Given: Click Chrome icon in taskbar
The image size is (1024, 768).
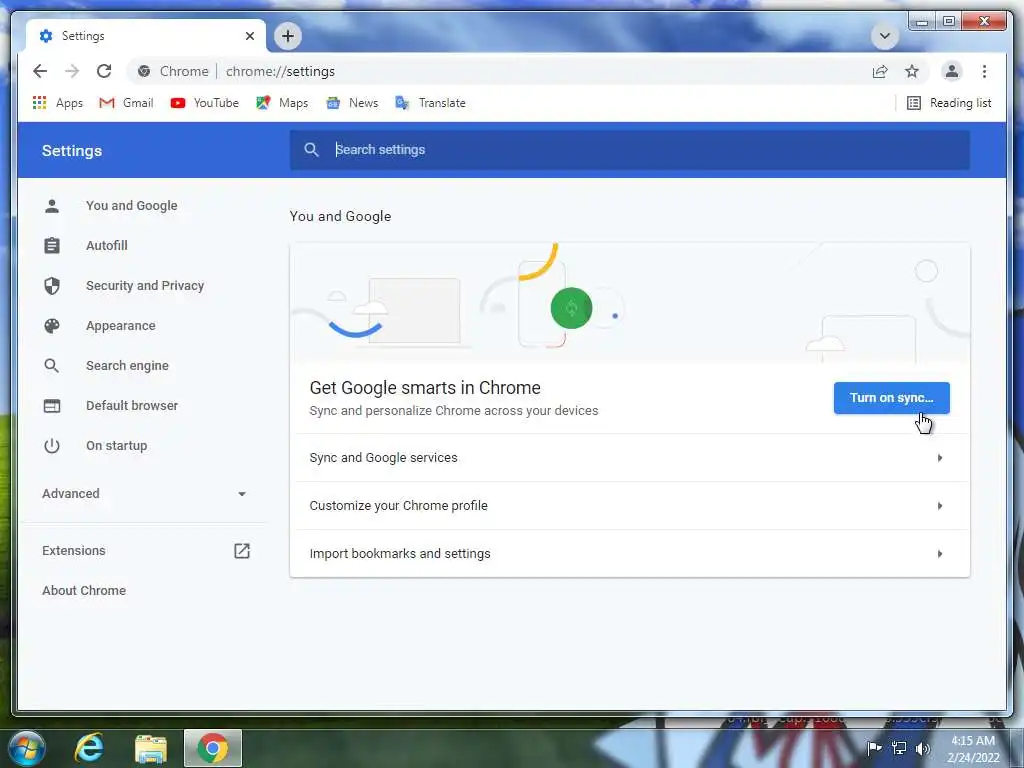Looking at the screenshot, I should tap(213, 748).
